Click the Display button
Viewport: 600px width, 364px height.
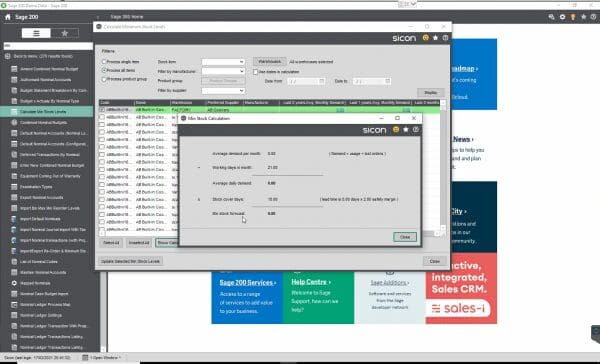[430, 93]
